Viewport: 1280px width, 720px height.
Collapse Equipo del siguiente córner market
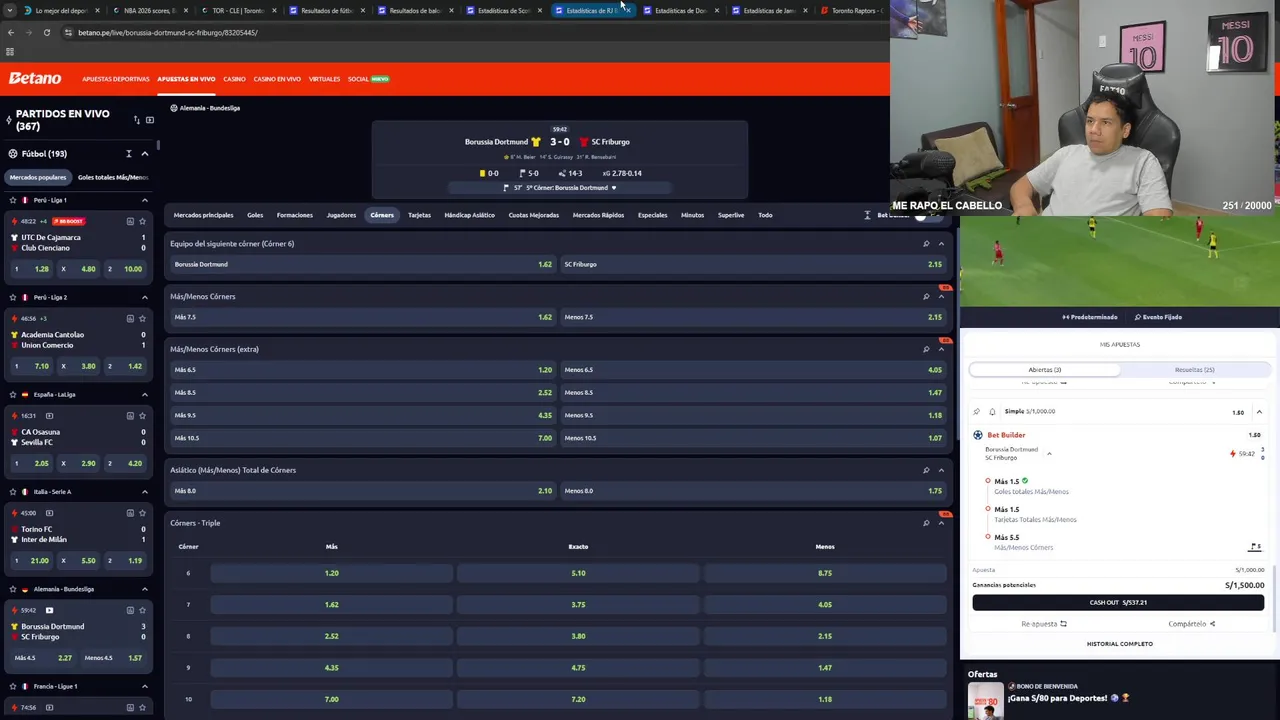[x=941, y=244]
